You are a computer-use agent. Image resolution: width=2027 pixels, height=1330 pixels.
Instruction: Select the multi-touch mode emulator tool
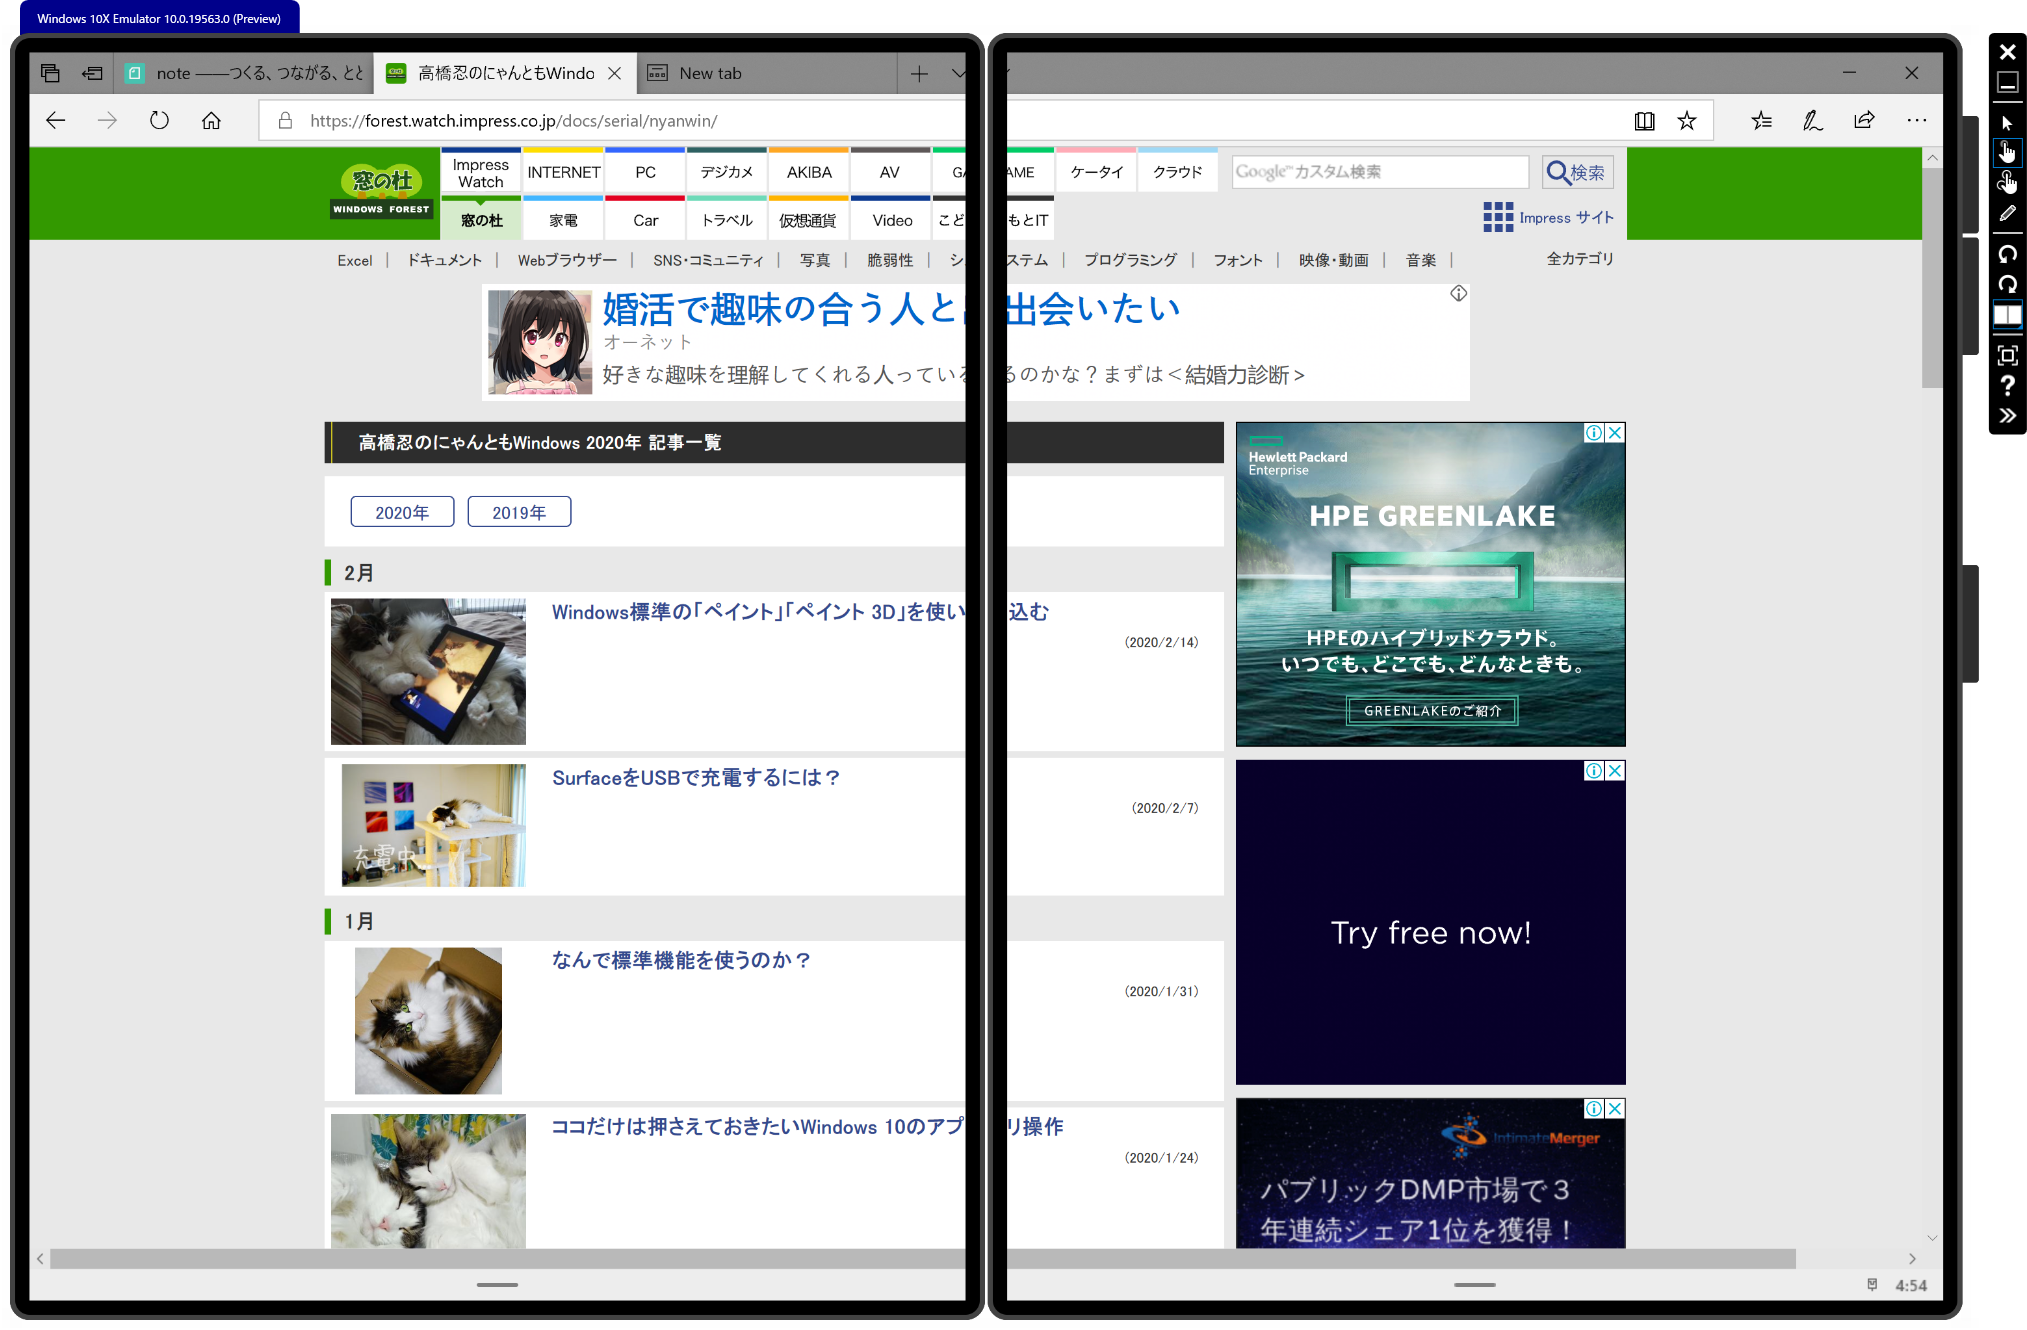[2007, 182]
